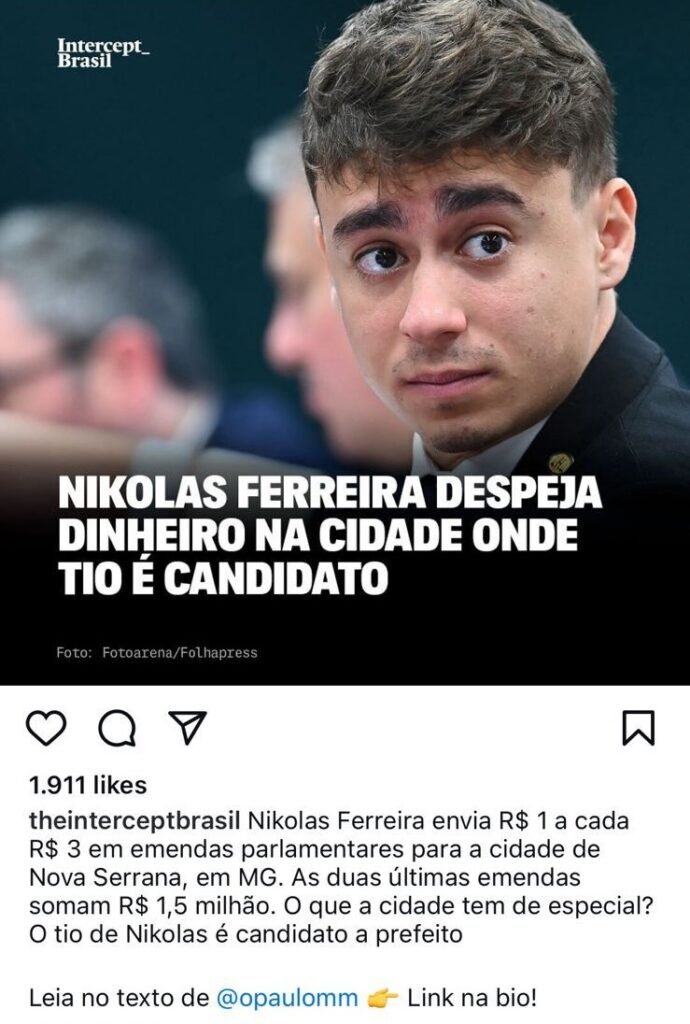Tap the Link na bio! text
Image resolution: width=690 pixels, height=1024 pixels.
tap(473, 998)
